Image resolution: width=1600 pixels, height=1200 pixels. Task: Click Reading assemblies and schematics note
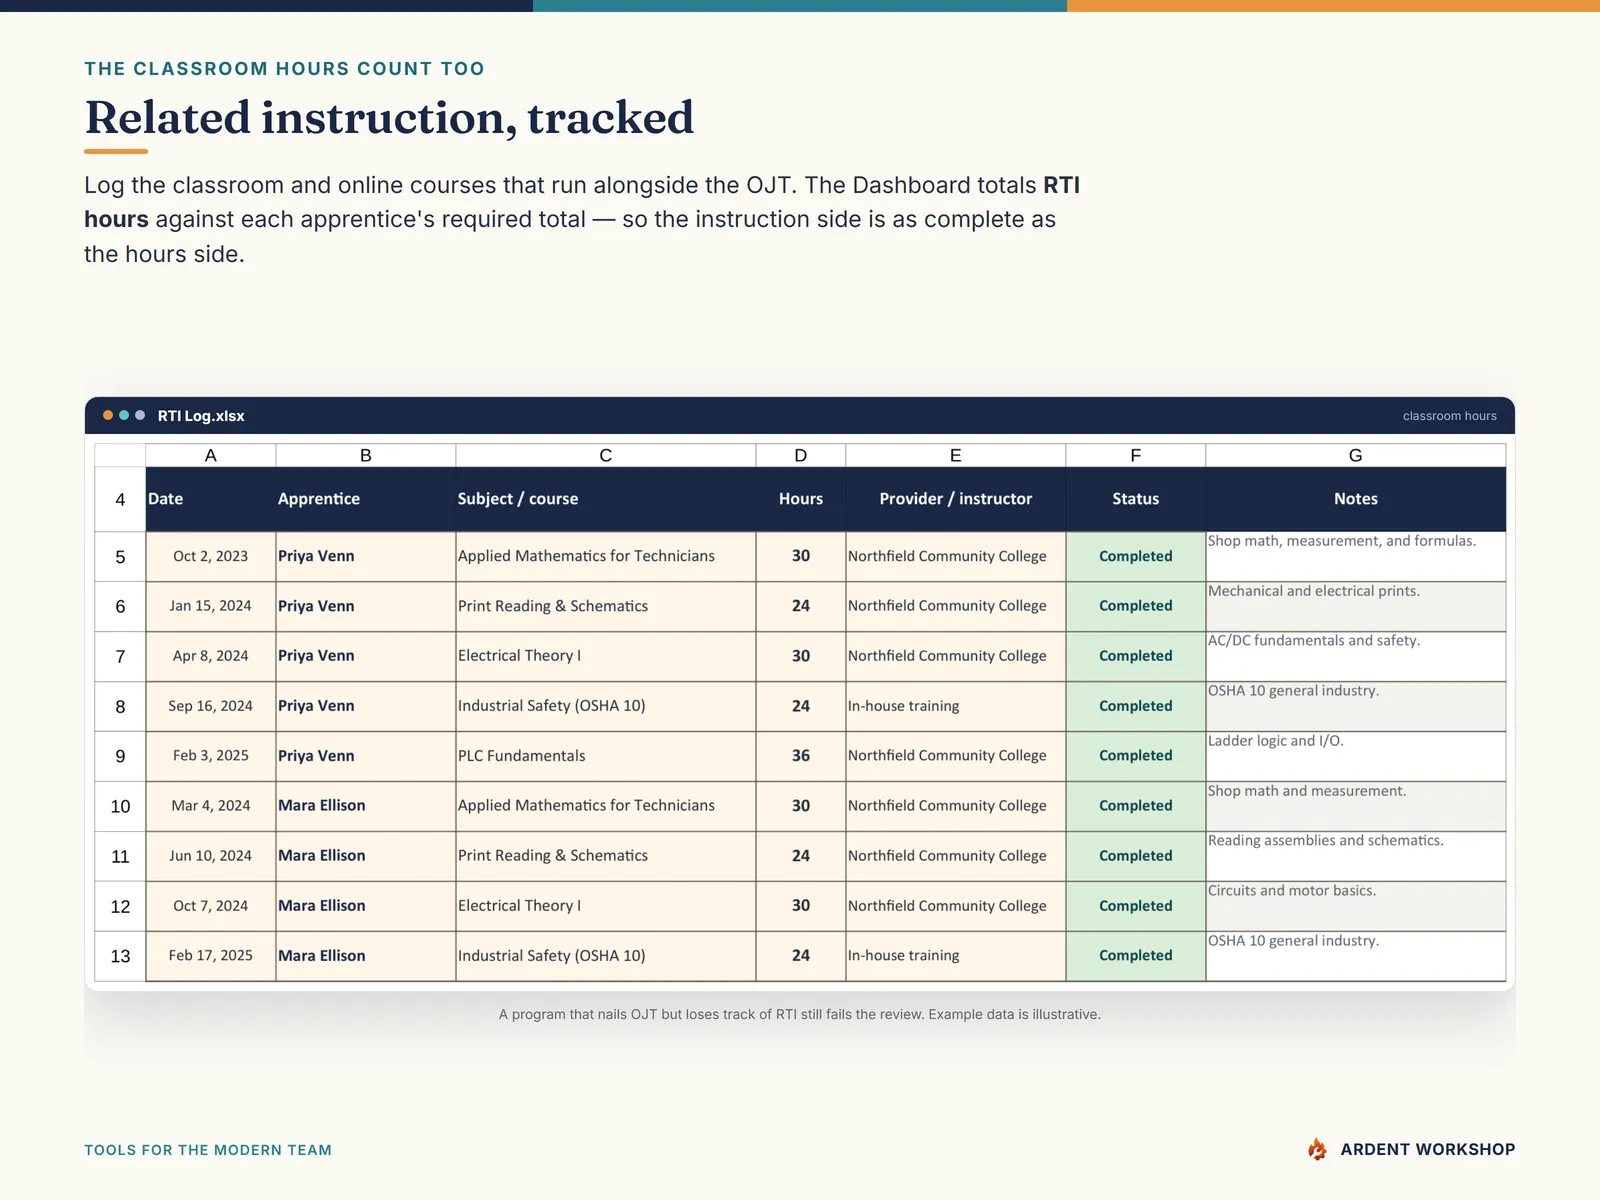(1356, 856)
